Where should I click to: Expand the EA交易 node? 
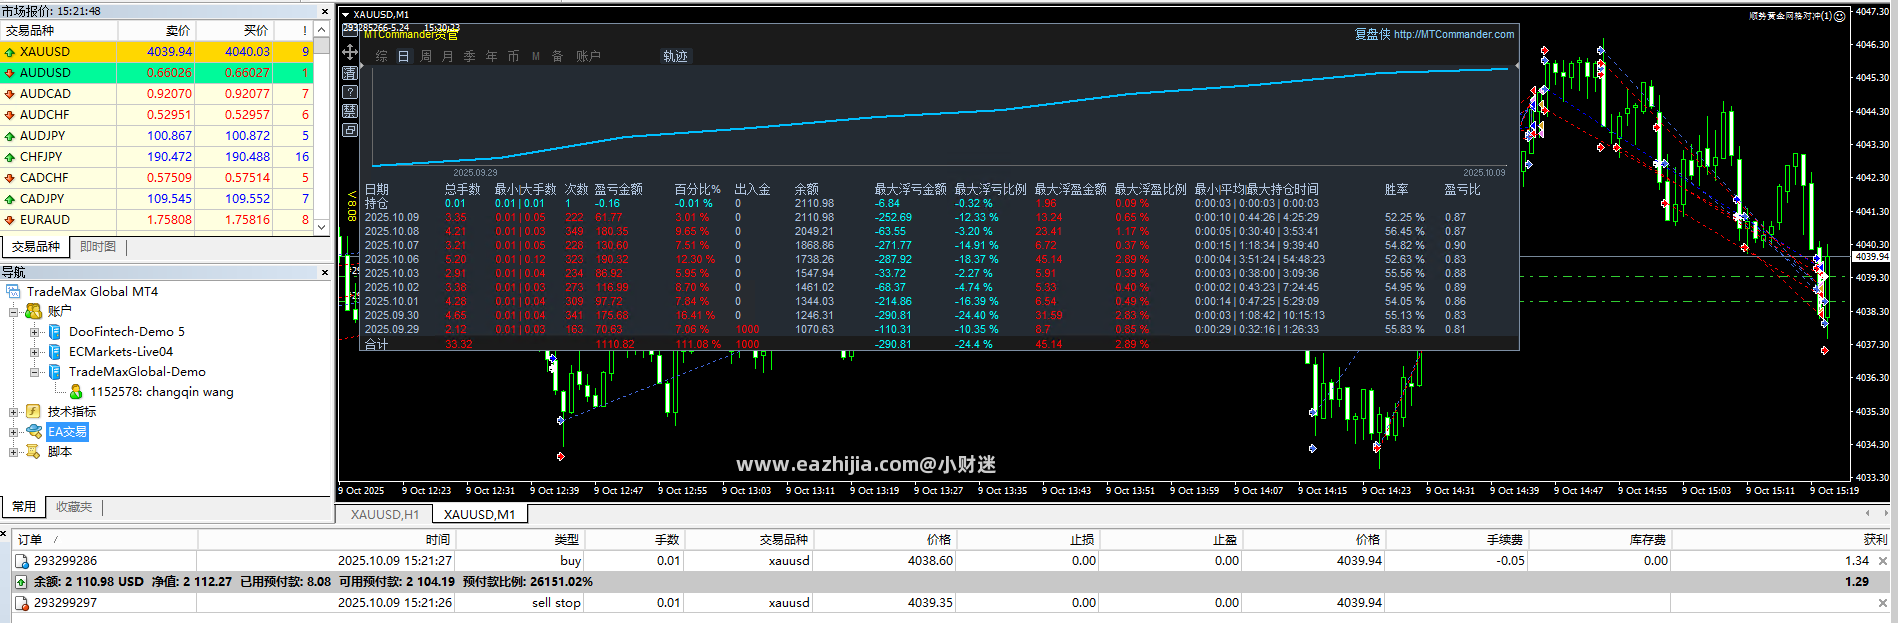point(14,431)
